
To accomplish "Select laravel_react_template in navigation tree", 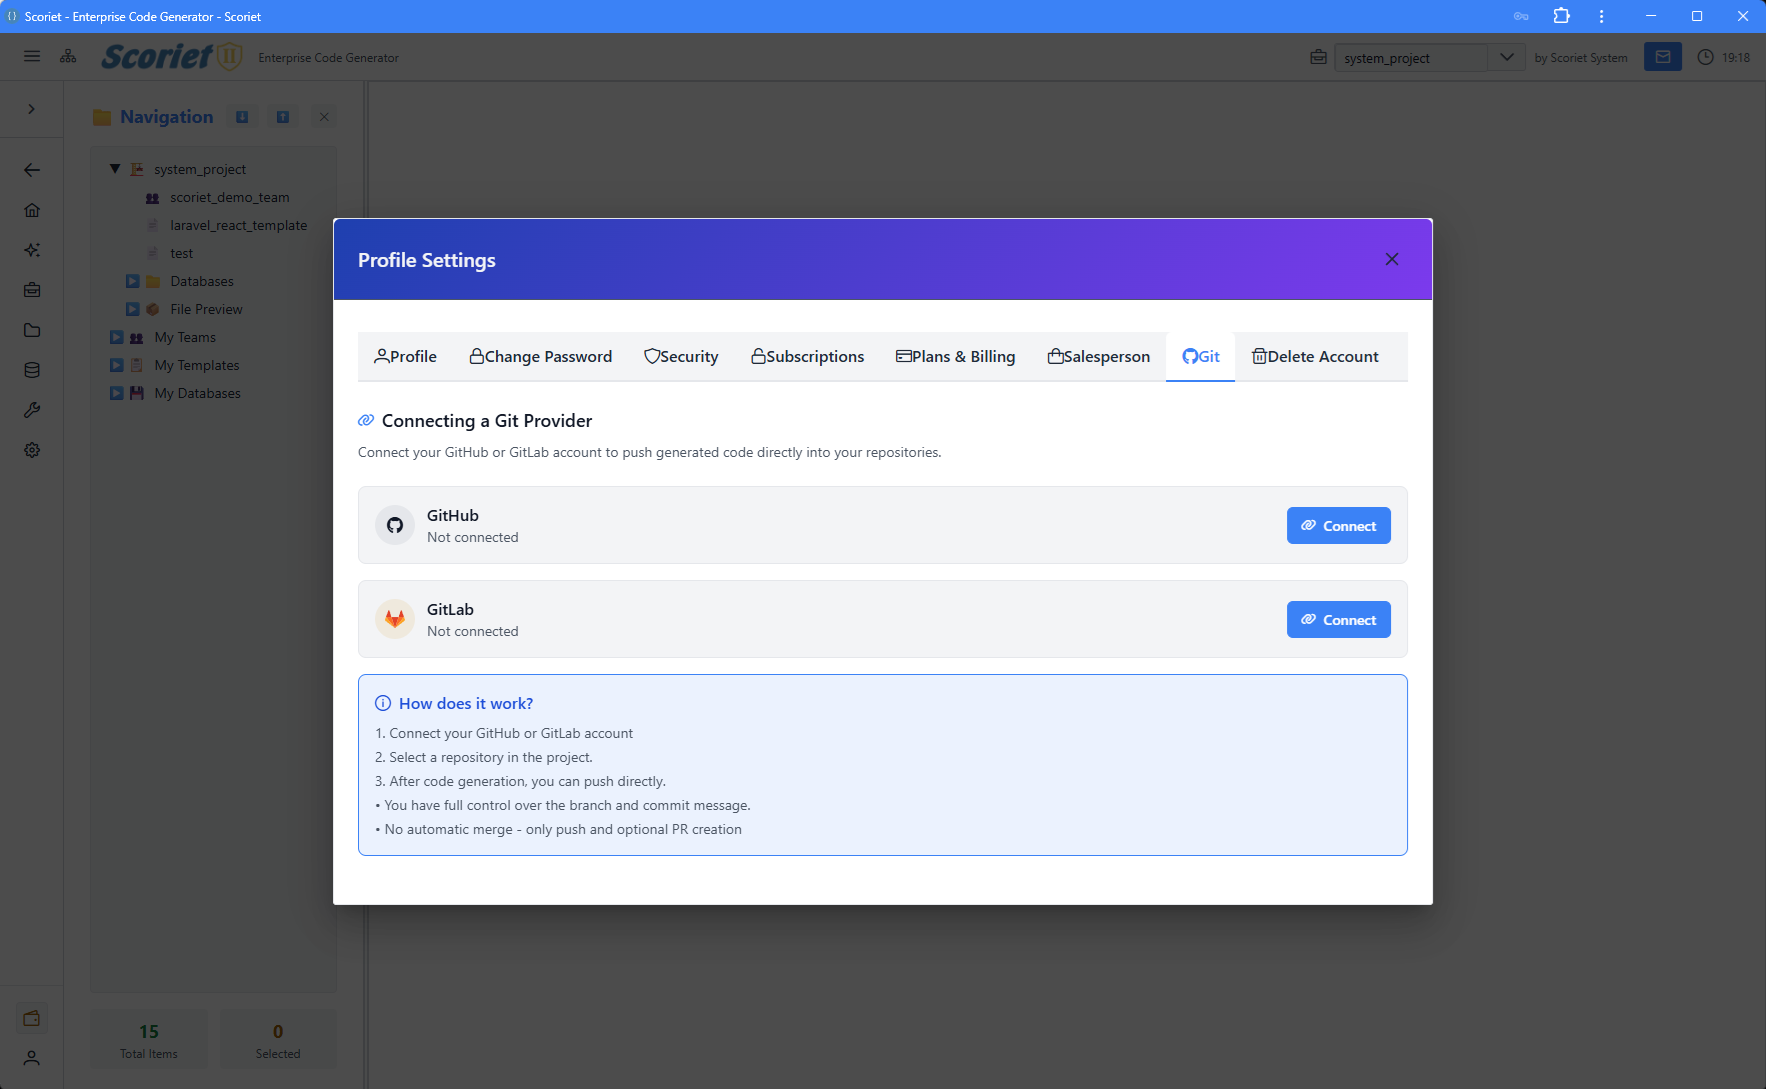I will 238,226.
